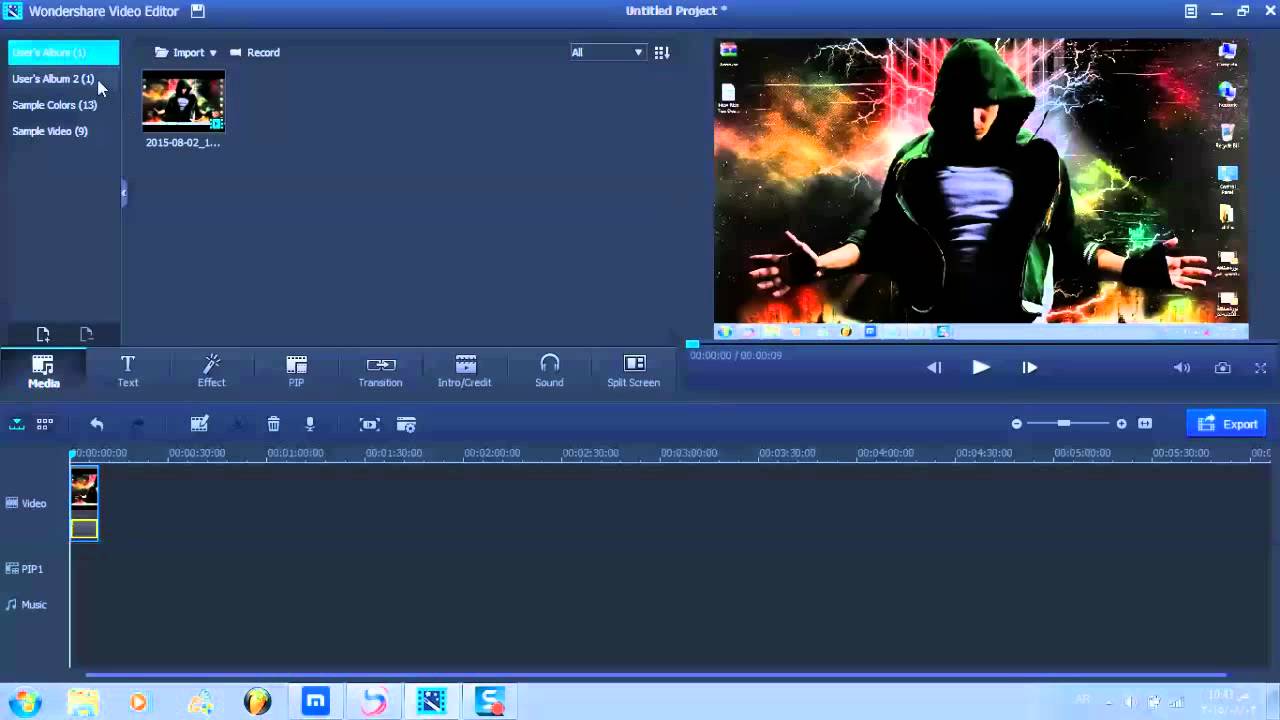Open Wondershare Video Editor taskbar icon
Viewport: 1280px width, 720px height.
432,702
